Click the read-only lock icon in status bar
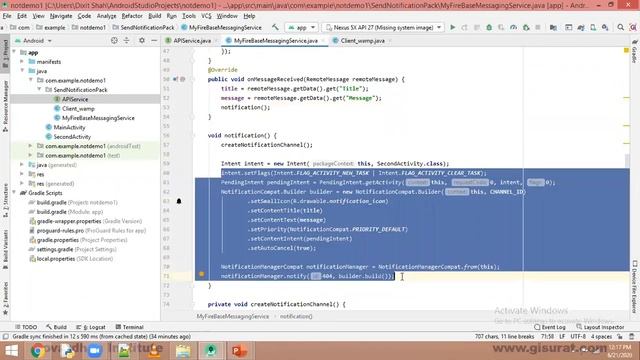The width and height of the screenshot is (640, 360). pyautogui.click(x=620, y=337)
